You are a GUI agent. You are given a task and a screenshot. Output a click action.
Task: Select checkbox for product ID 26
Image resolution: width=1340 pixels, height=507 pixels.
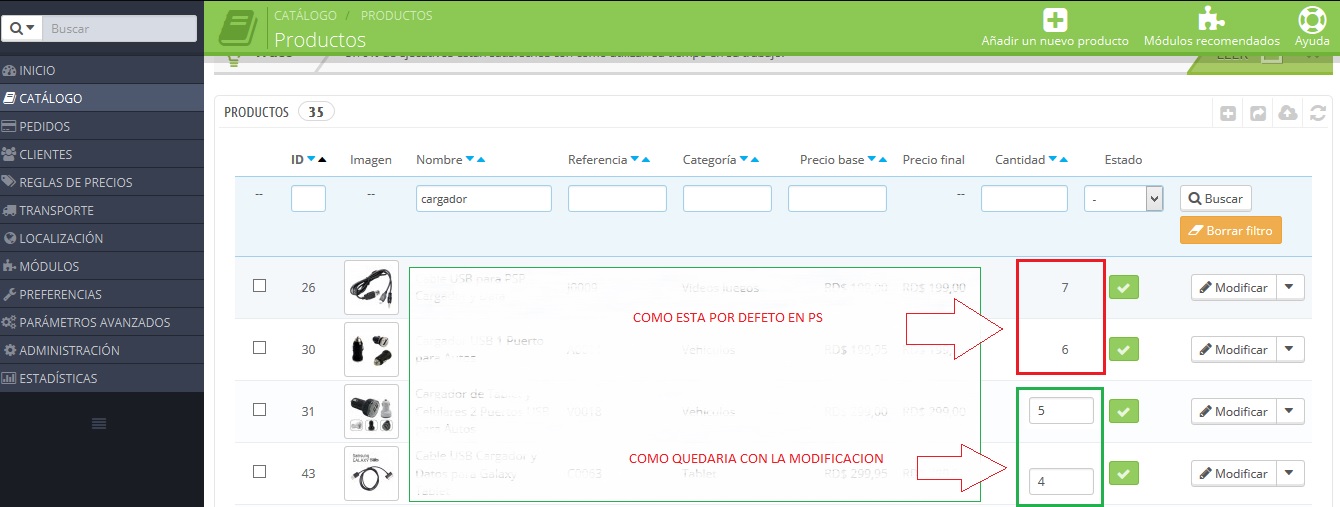(x=260, y=286)
